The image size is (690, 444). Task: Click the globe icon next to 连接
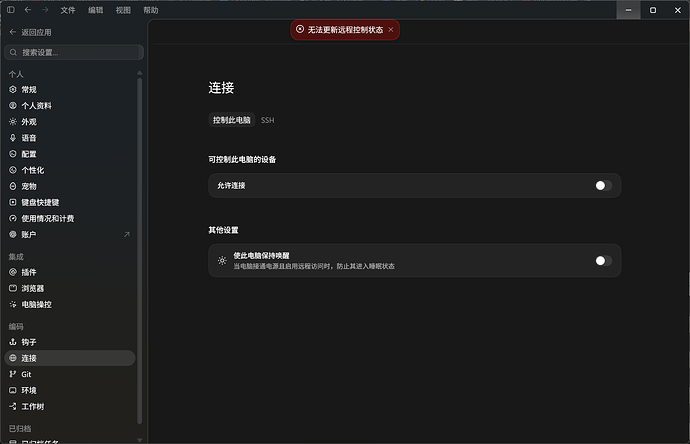point(13,358)
